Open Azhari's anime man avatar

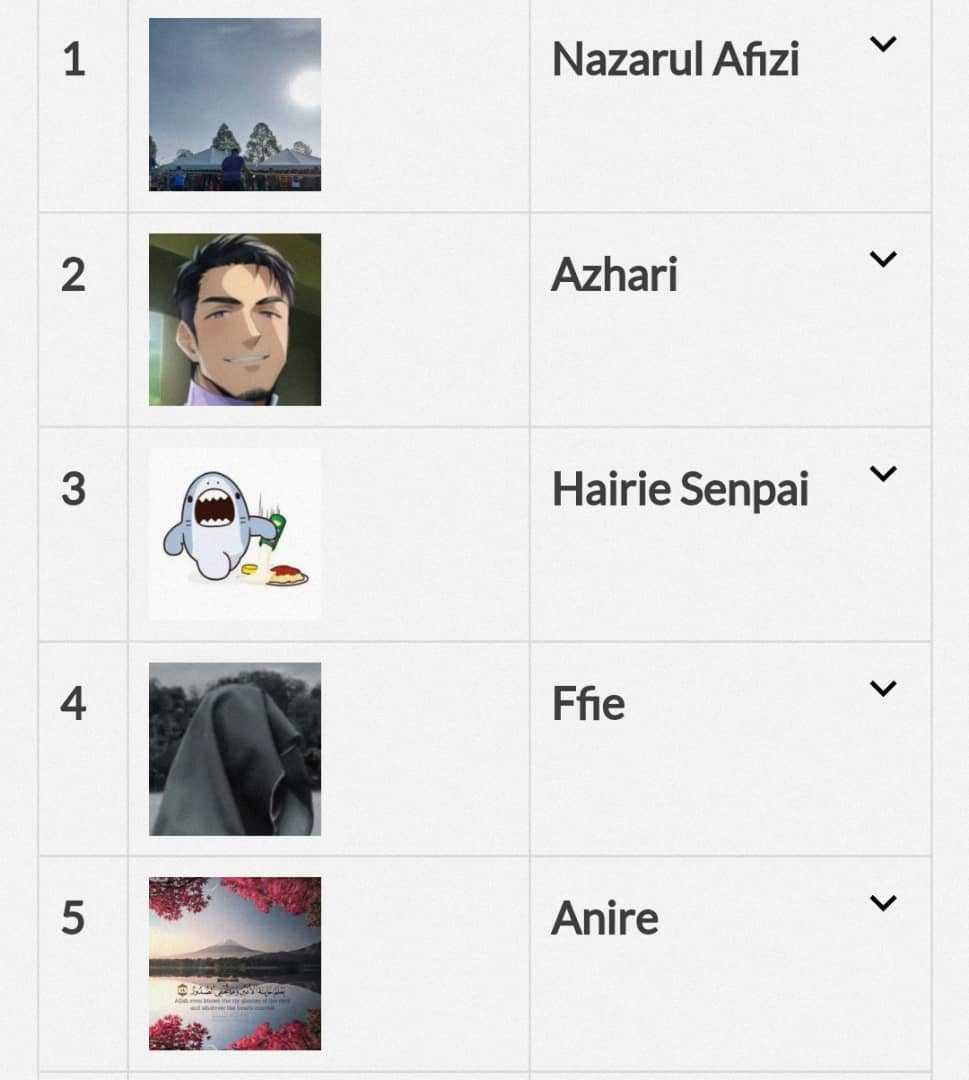(x=235, y=320)
